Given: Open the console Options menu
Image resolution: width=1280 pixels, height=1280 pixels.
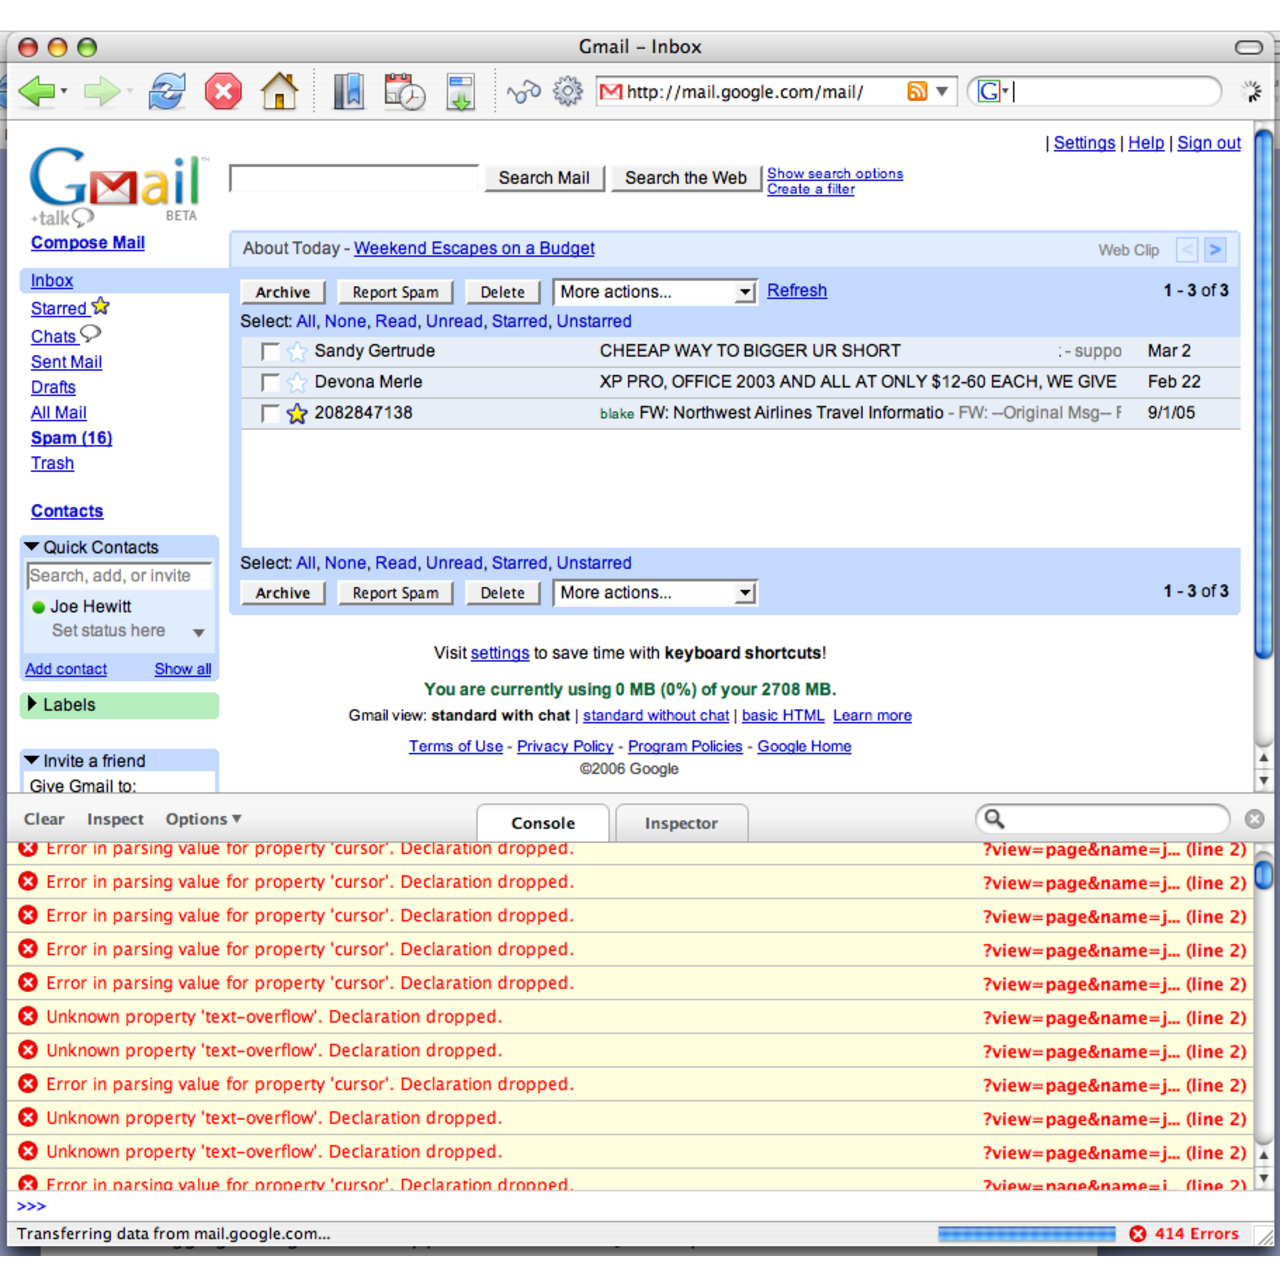Looking at the screenshot, I should point(204,819).
